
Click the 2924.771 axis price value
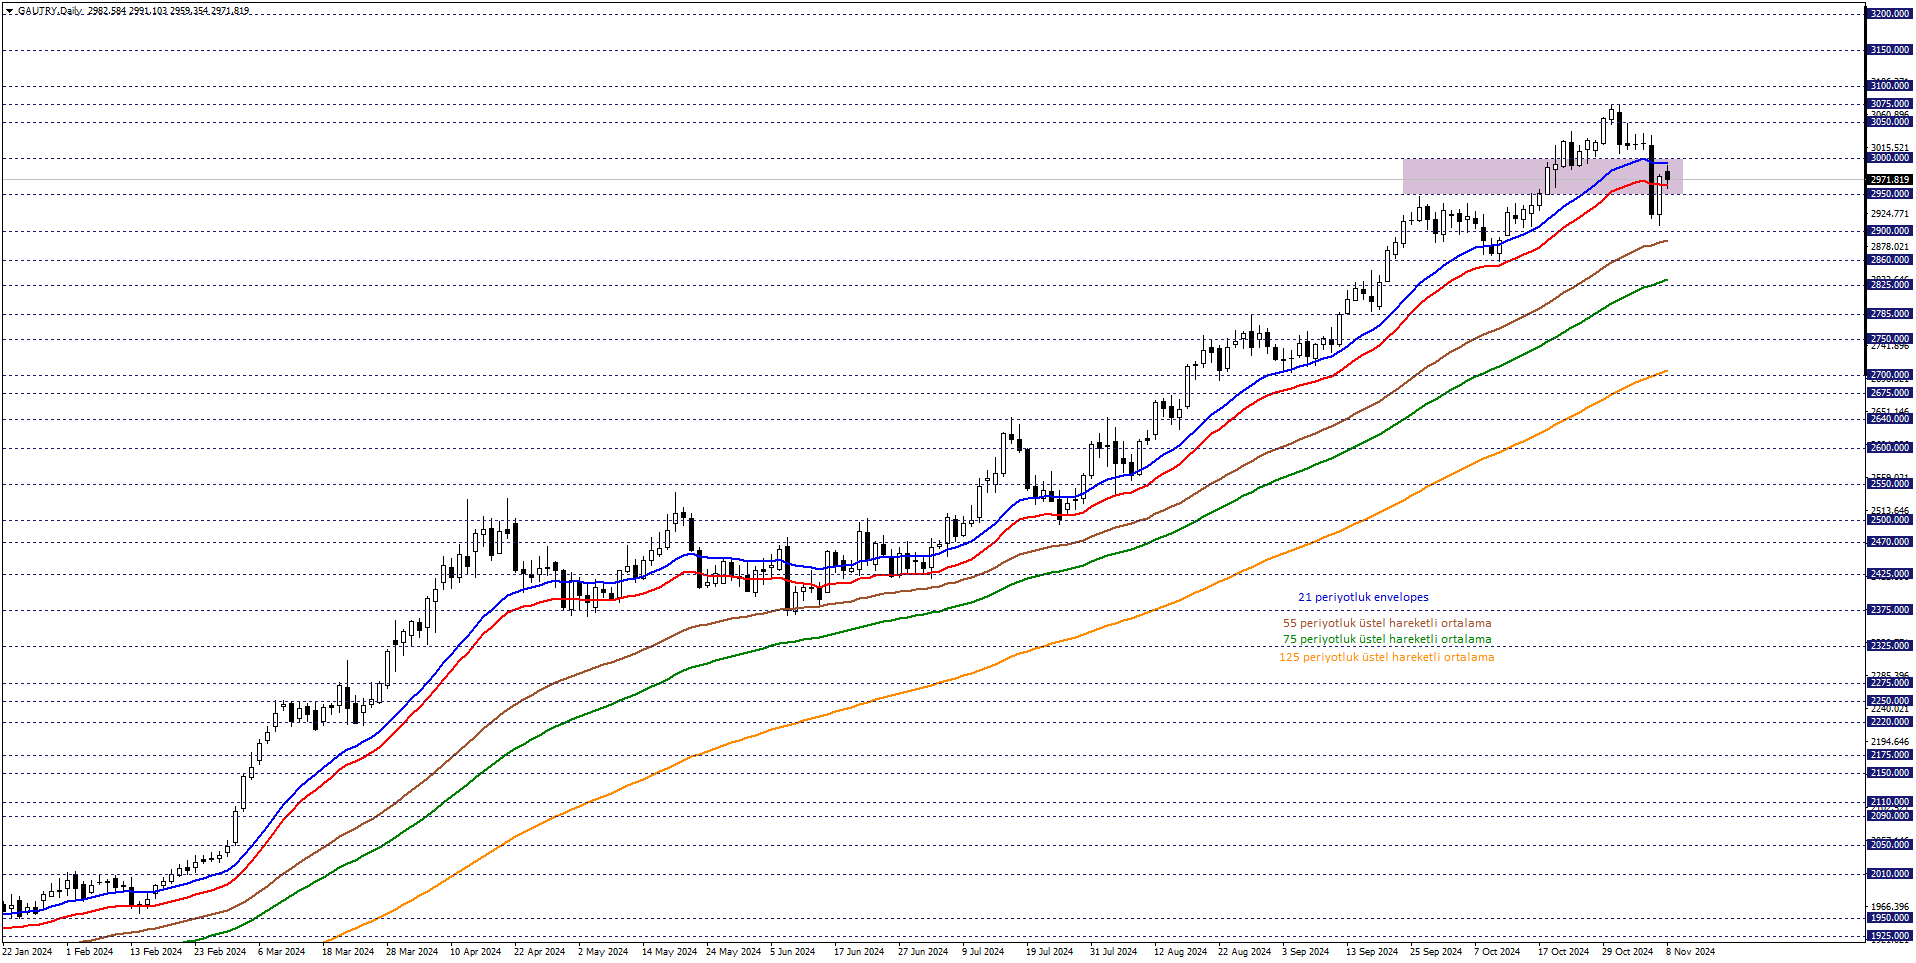(1890, 214)
